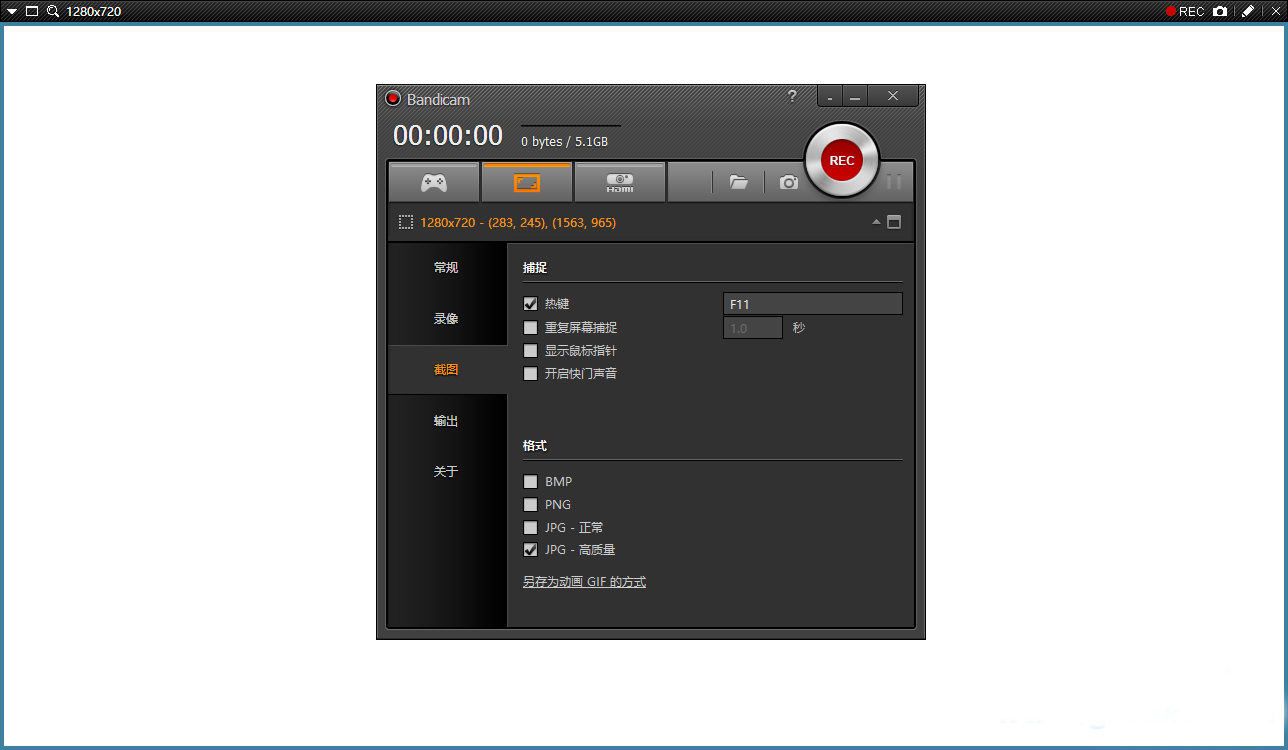Enable the 重复屏幕捕捉 checkbox
This screenshot has height=750, width=1288.
point(531,327)
